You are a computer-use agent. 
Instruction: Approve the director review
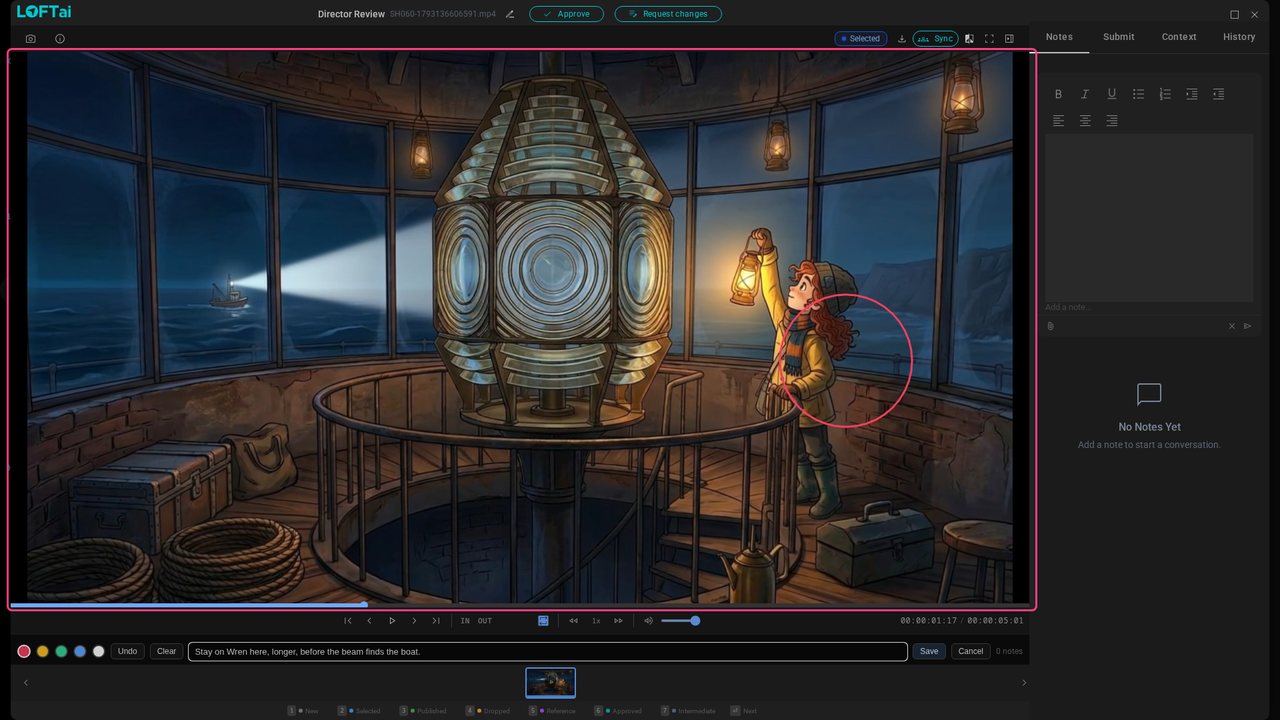click(x=566, y=14)
